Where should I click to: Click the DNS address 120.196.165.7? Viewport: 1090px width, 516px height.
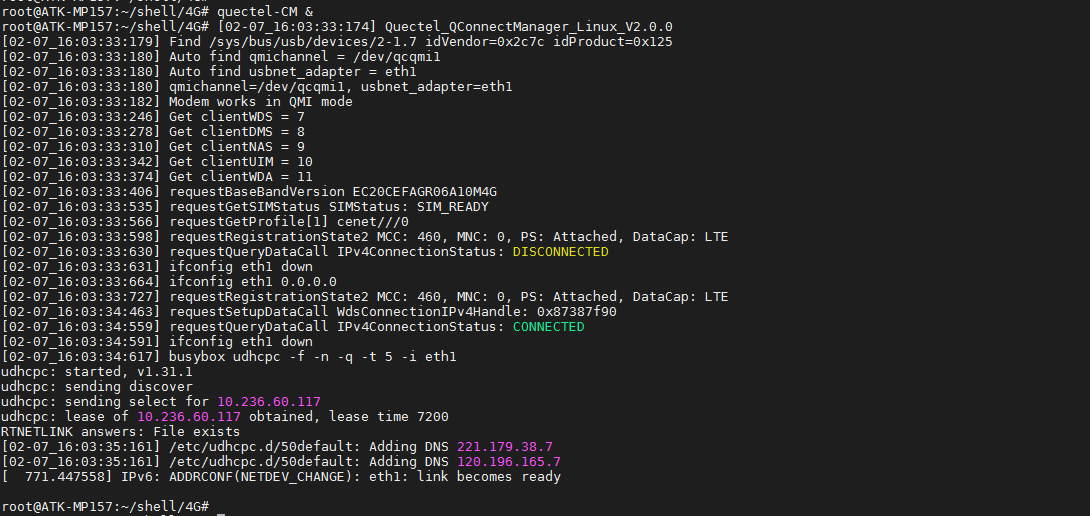click(508, 462)
